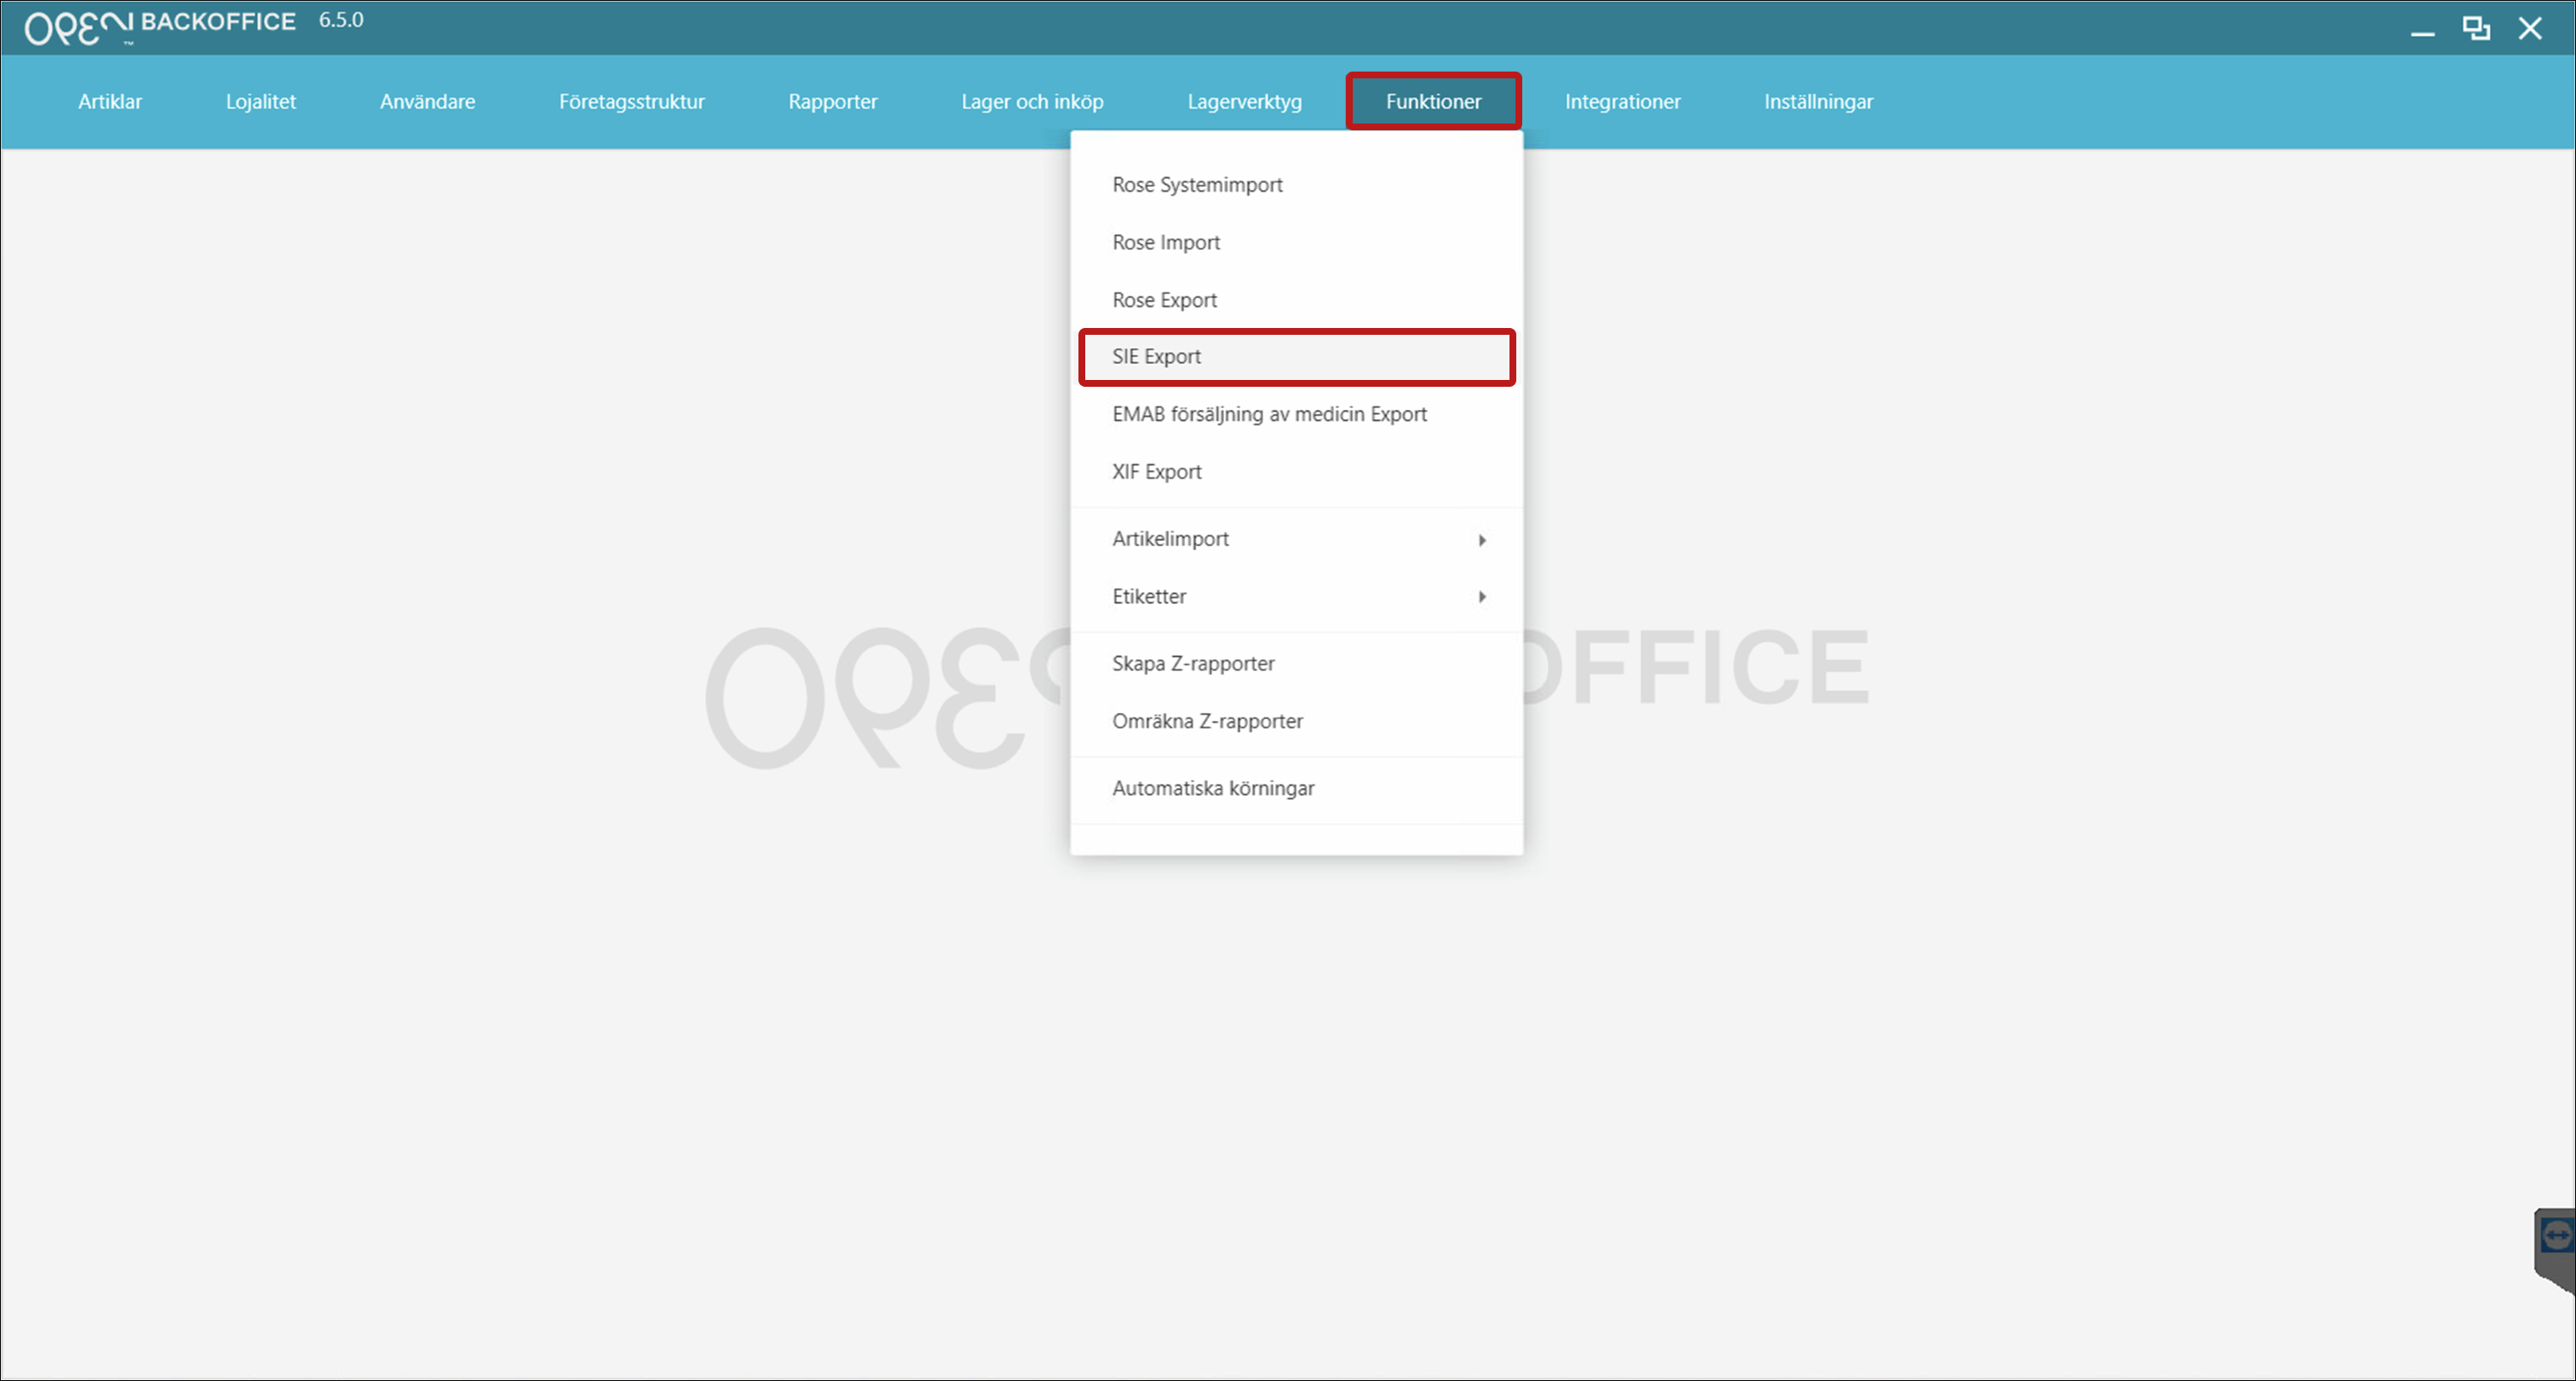This screenshot has height=1381, width=2576.
Task: Open the Integrationer menu
Action: [1622, 101]
